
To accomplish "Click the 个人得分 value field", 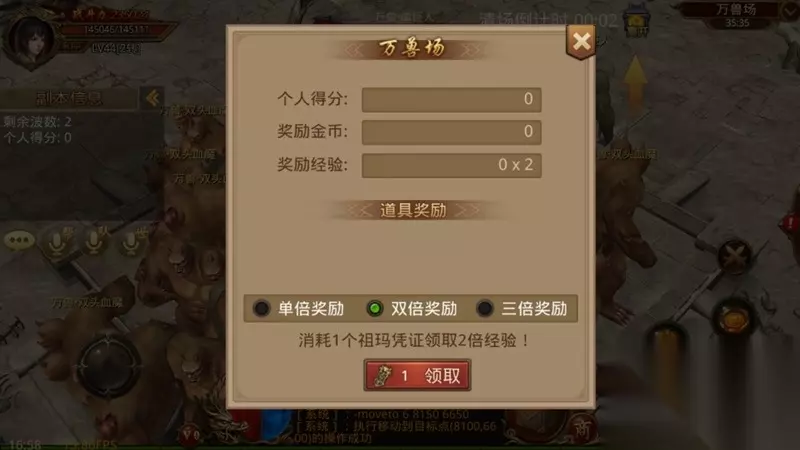I will (x=452, y=99).
